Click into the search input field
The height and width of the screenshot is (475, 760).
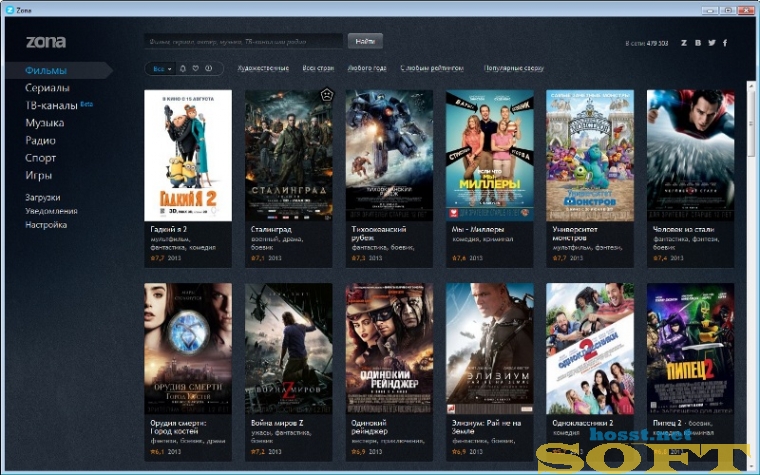[x=243, y=41]
